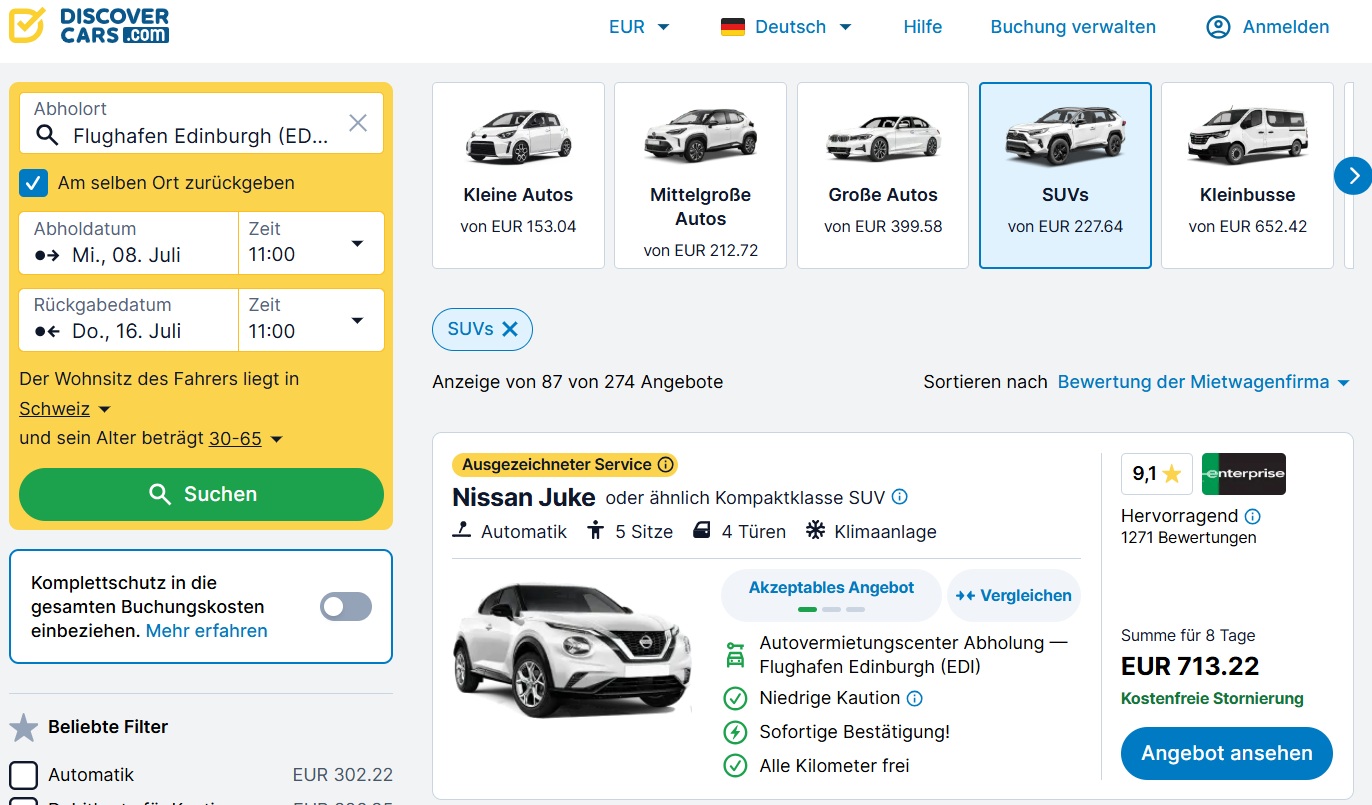This screenshot has height=805, width=1372.
Task: Click the Nissan Juke title
Action: 523,497
